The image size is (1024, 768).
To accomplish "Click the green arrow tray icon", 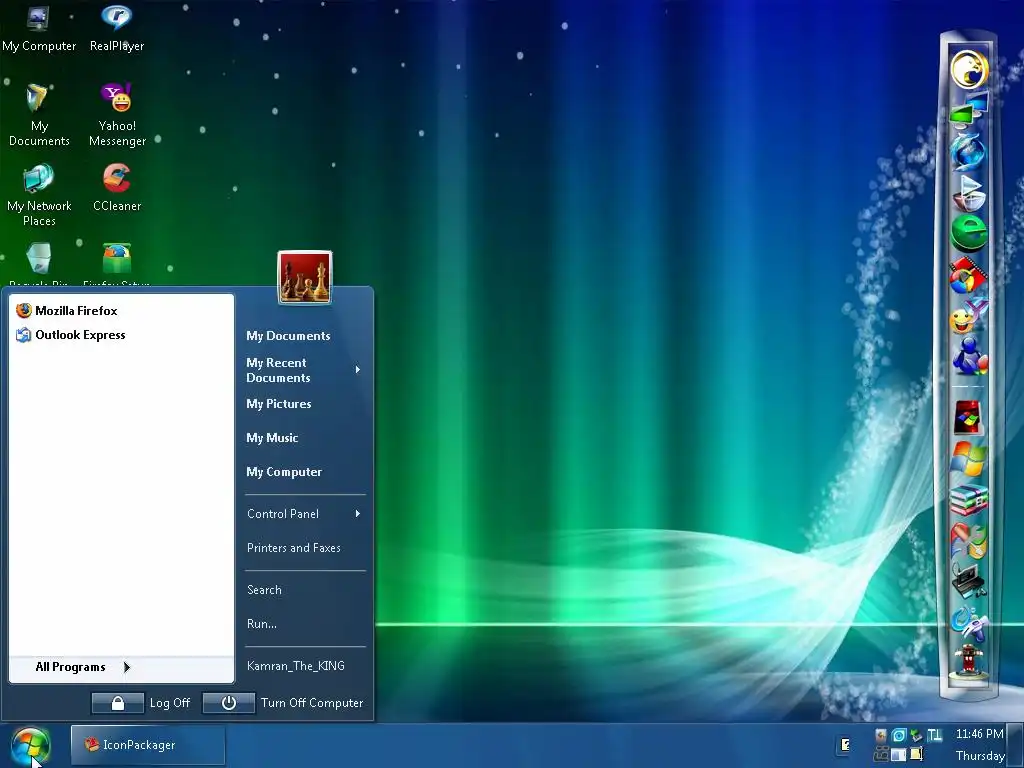I will tap(916, 736).
